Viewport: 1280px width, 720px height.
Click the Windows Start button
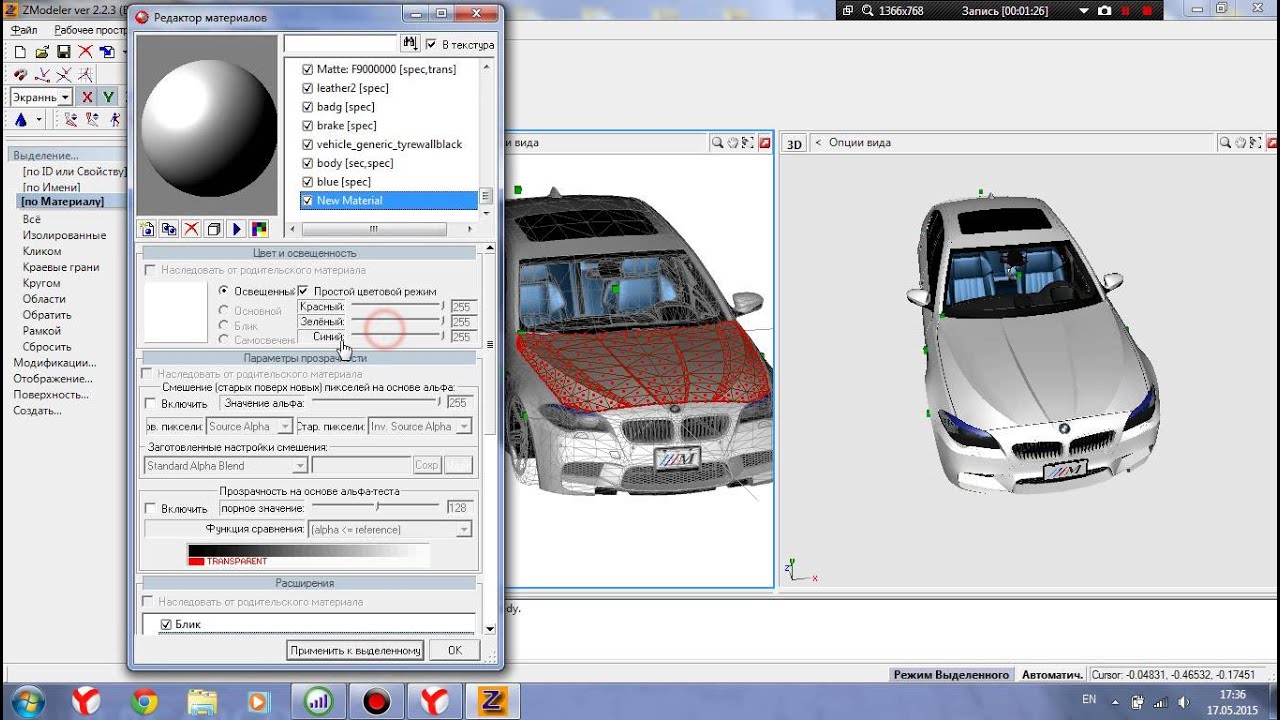point(27,700)
